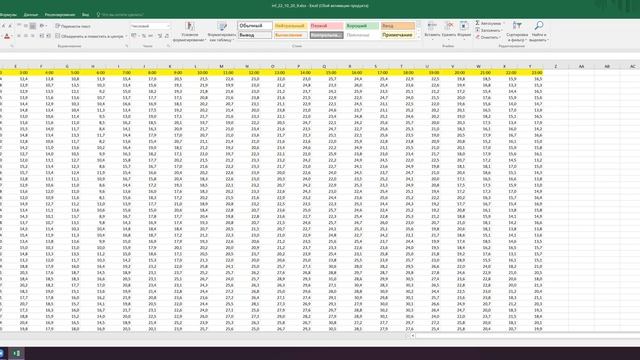Toggle align right button
This screenshot has width=640, height=360.
pyautogui.click(x=32, y=36)
